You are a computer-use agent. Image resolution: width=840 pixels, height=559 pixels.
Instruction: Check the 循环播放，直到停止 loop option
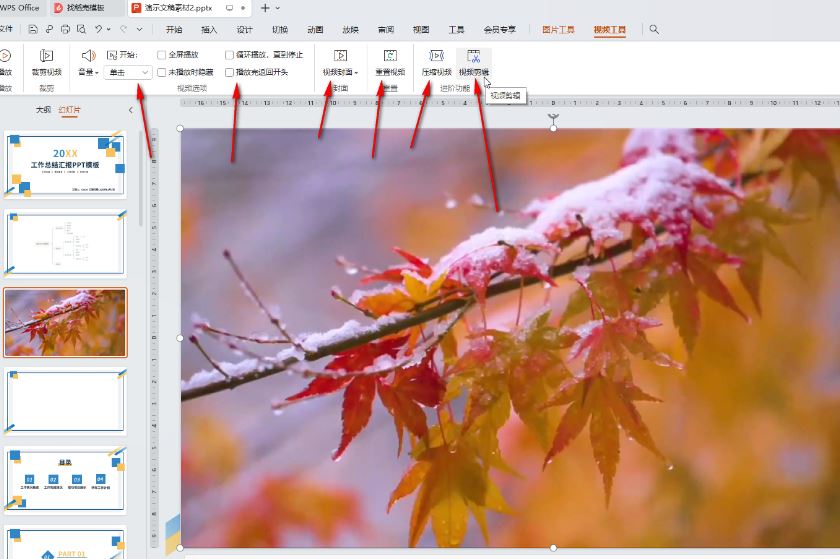click(230, 55)
